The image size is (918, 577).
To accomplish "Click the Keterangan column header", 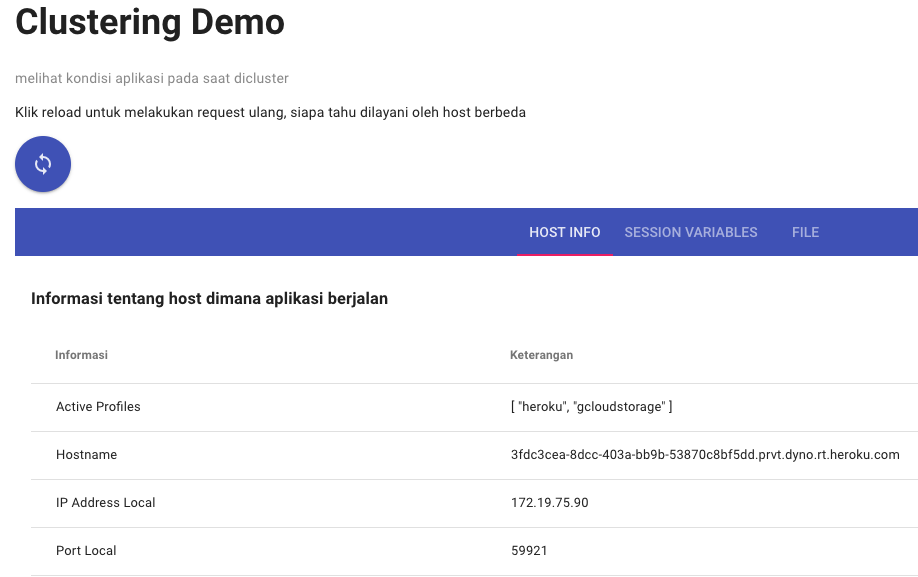I will (541, 355).
